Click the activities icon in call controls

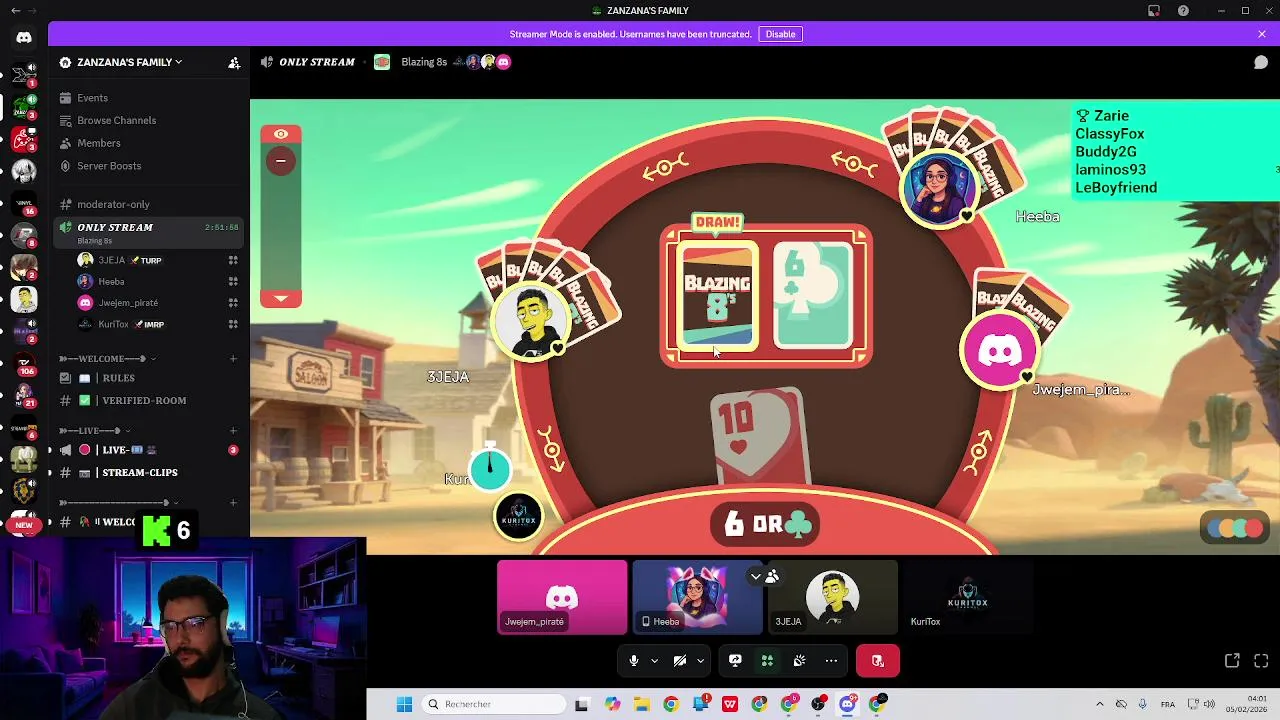[767, 661]
